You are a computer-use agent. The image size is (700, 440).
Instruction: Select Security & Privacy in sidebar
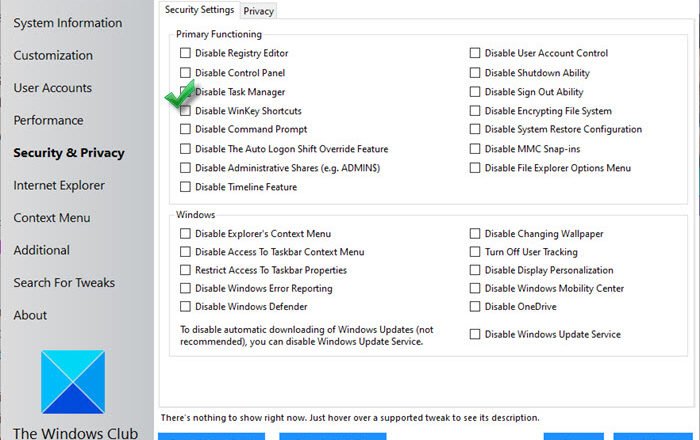point(69,153)
